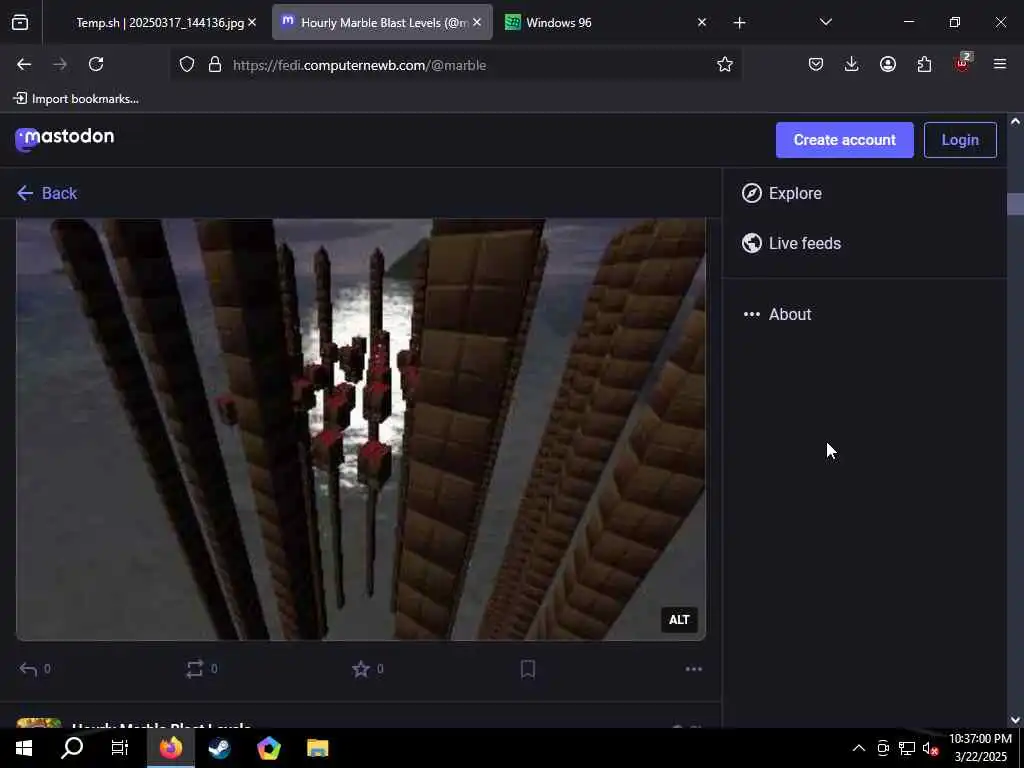Image resolution: width=1024 pixels, height=768 pixels.
Task: Bookmark the Marble Blast post
Action: (528, 669)
